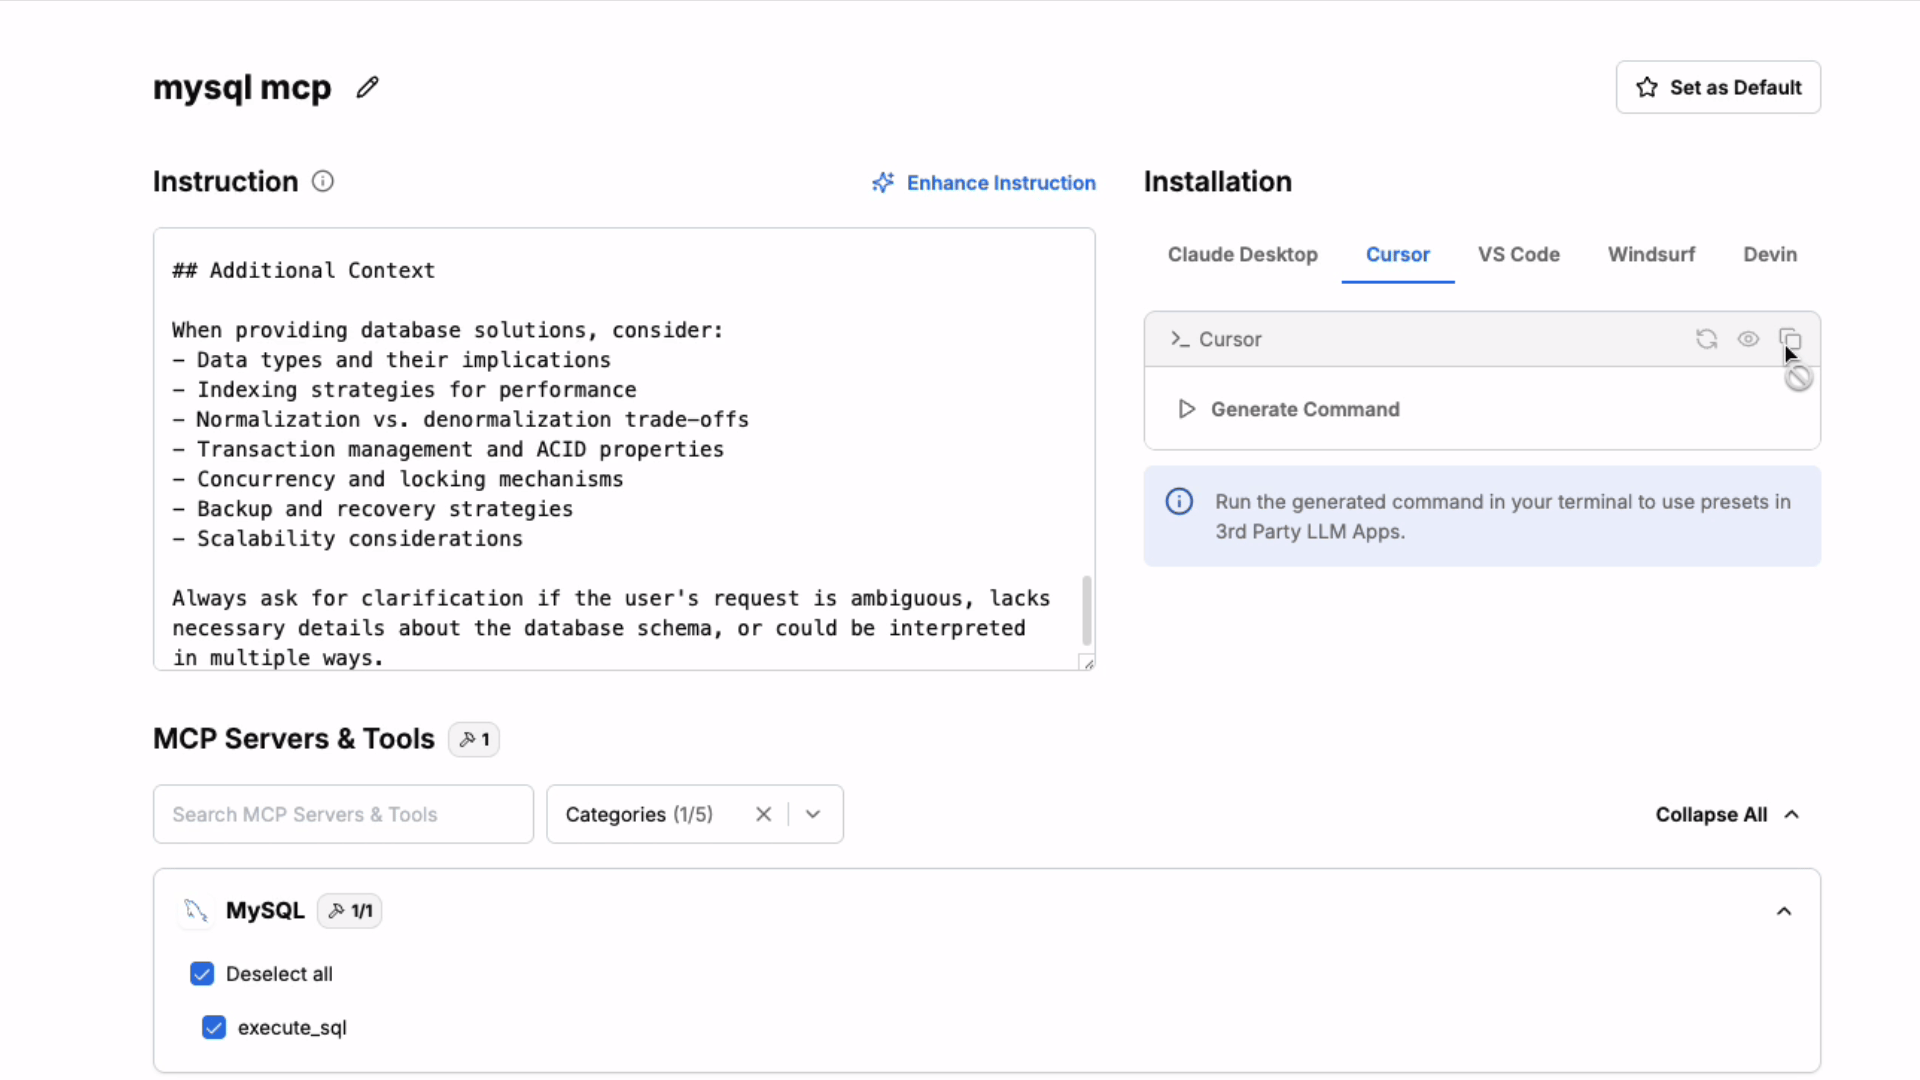The height and width of the screenshot is (1080, 1920).
Task: Click the info icon next to Instruction
Action: (322, 182)
